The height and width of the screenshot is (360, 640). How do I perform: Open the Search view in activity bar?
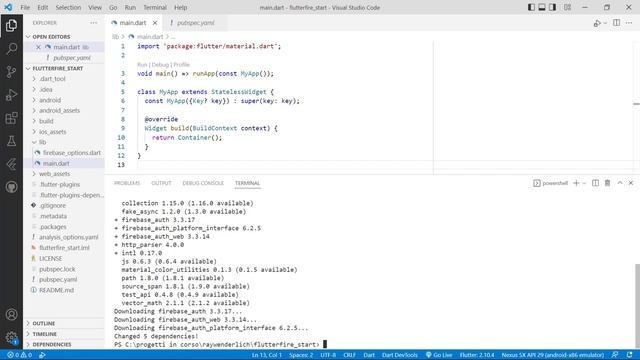(x=11, y=49)
